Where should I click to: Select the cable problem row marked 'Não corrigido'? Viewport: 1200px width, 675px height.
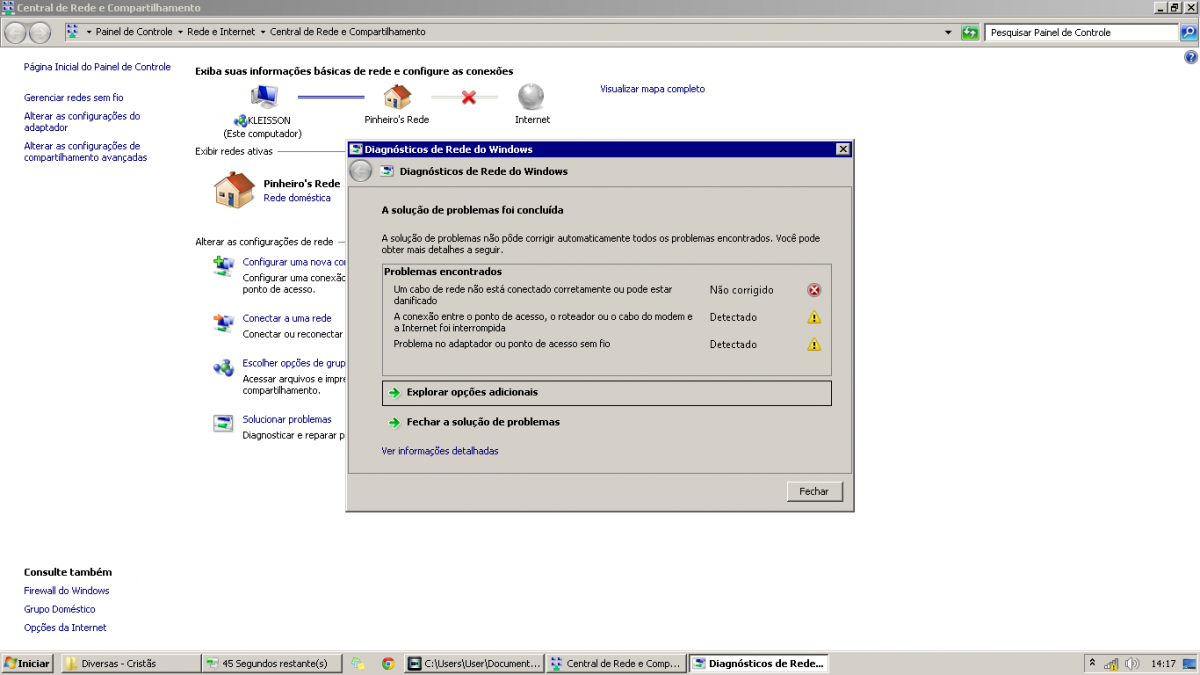607,294
